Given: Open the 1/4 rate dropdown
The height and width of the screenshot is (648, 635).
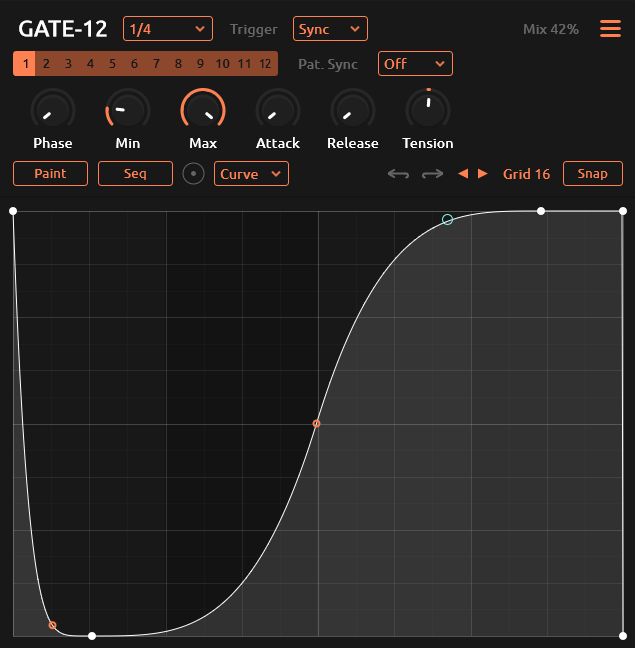Looking at the screenshot, I should pos(167,29).
